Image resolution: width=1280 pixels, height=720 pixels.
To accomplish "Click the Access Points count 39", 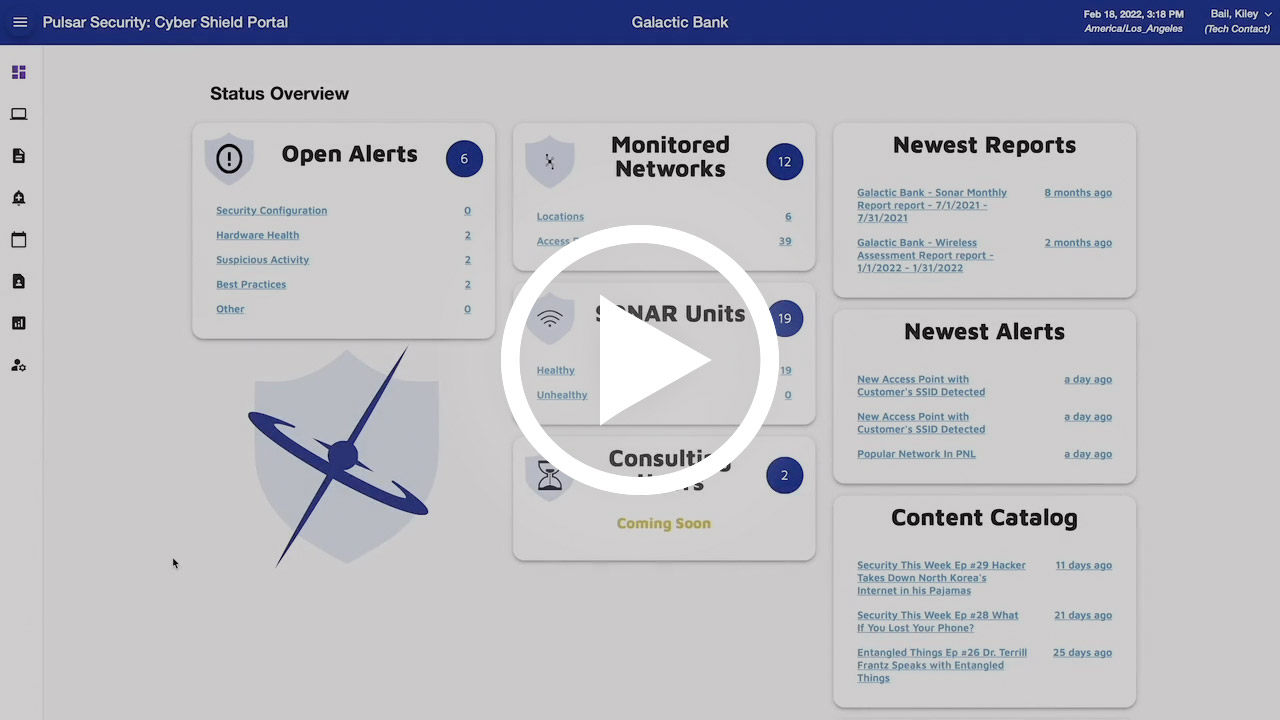I will (785, 241).
